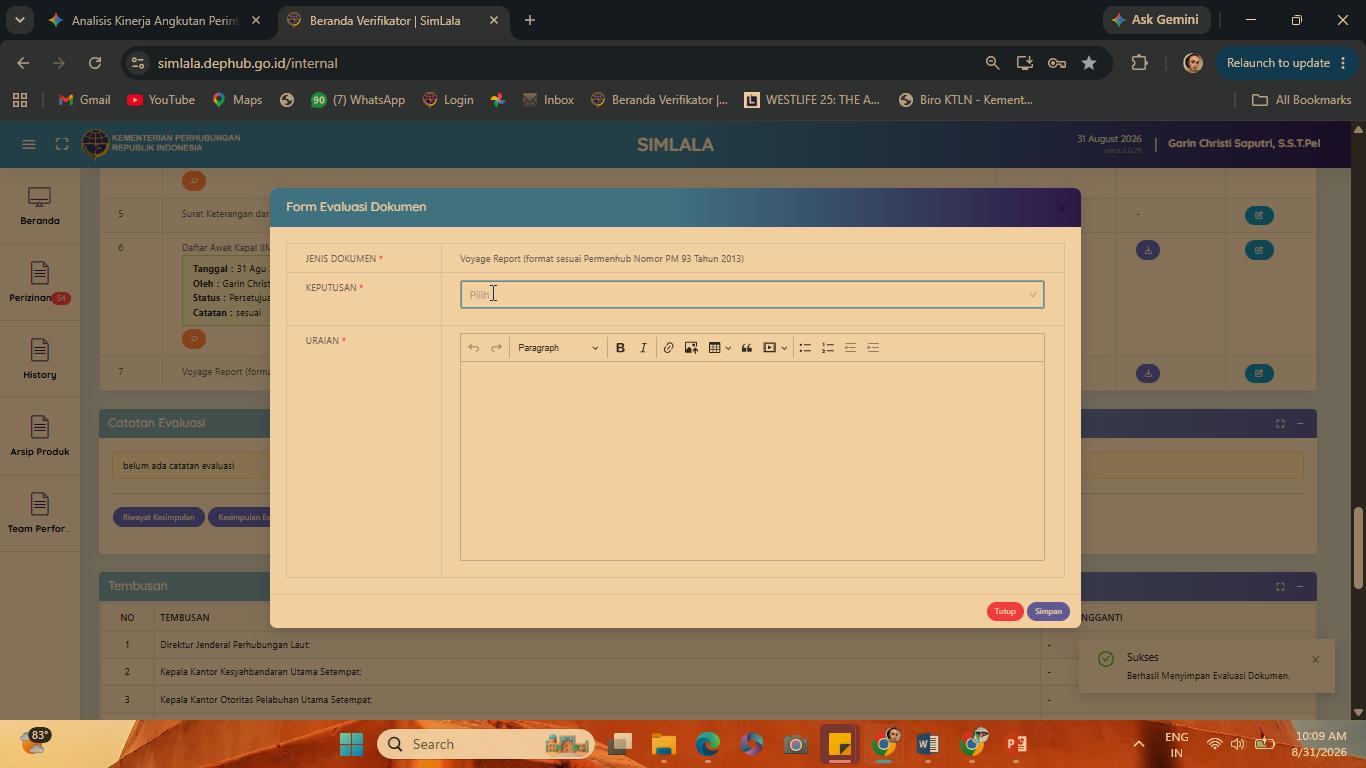This screenshot has height=768, width=1366.
Task: Open Word from the Windows taskbar
Action: (927, 744)
